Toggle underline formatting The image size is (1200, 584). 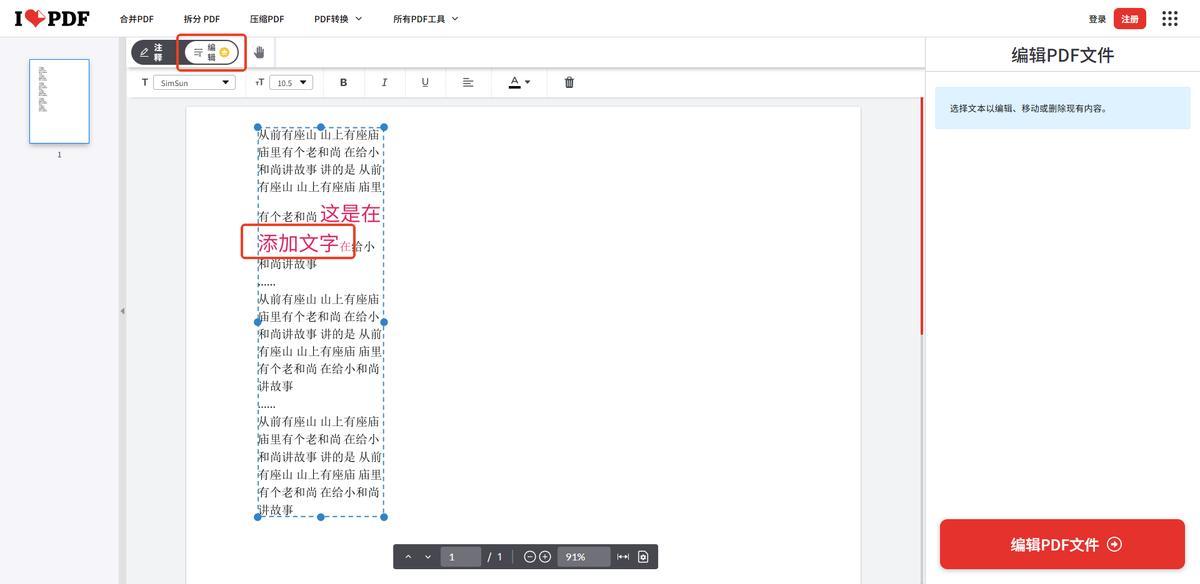coord(425,83)
